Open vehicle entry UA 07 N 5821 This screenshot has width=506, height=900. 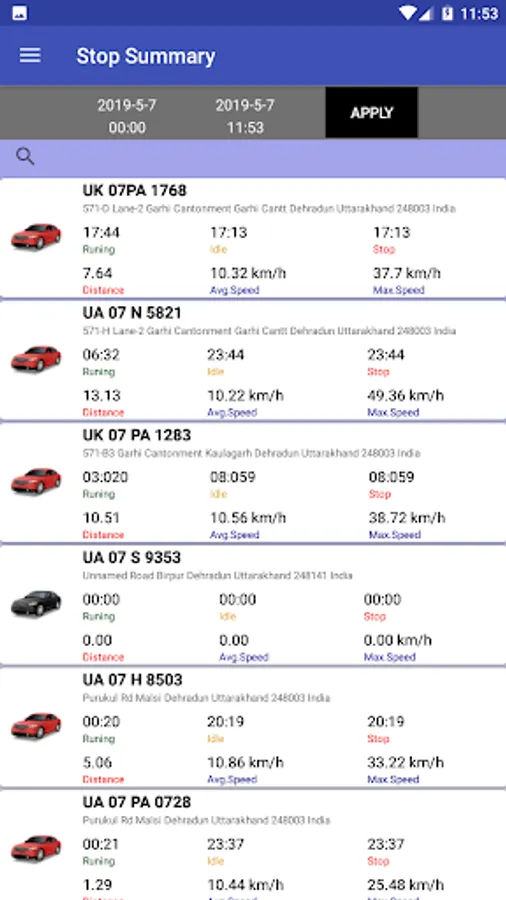253,360
